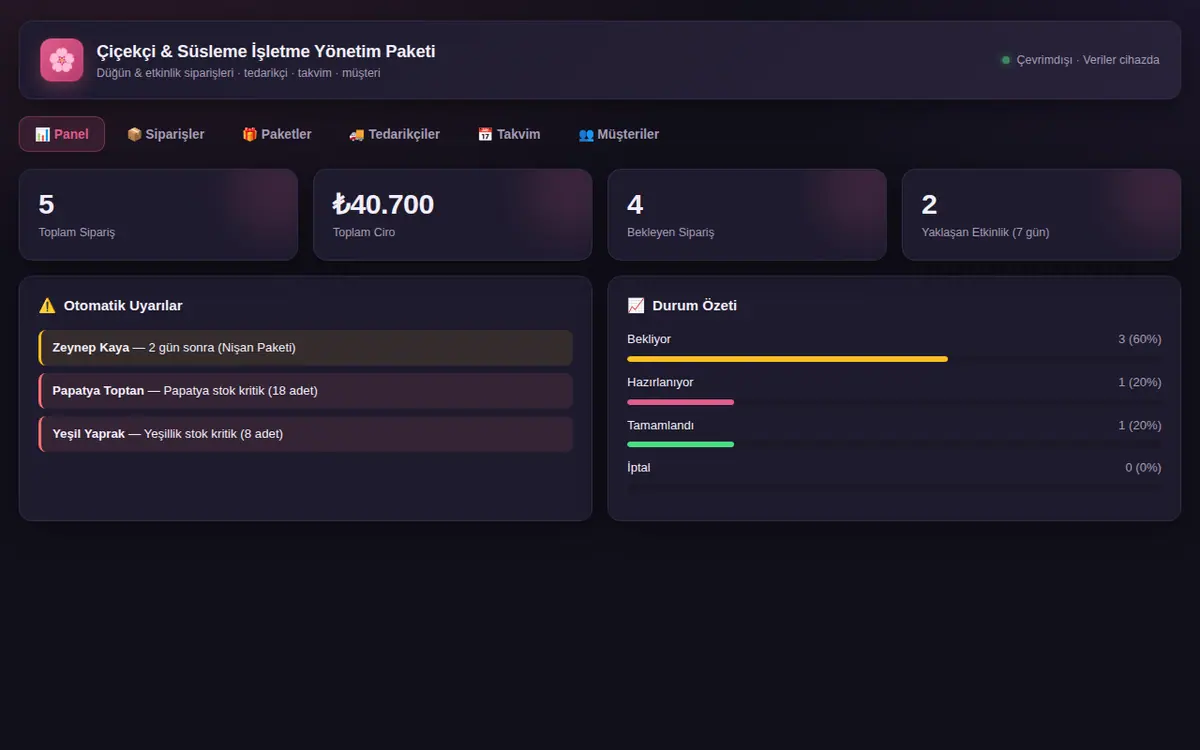Go to the Tedarikçiler tab
The width and height of the screenshot is (1200, 750).
pos(394,134)
